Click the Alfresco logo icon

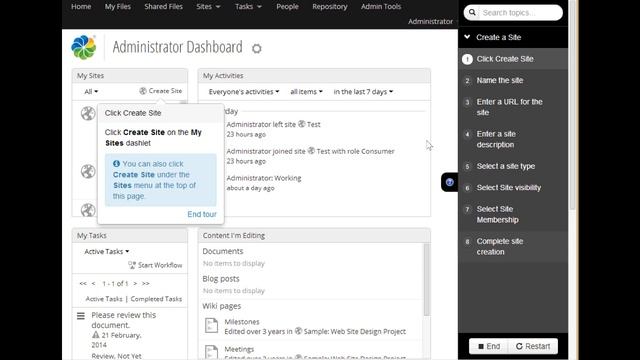click(84, 47)
